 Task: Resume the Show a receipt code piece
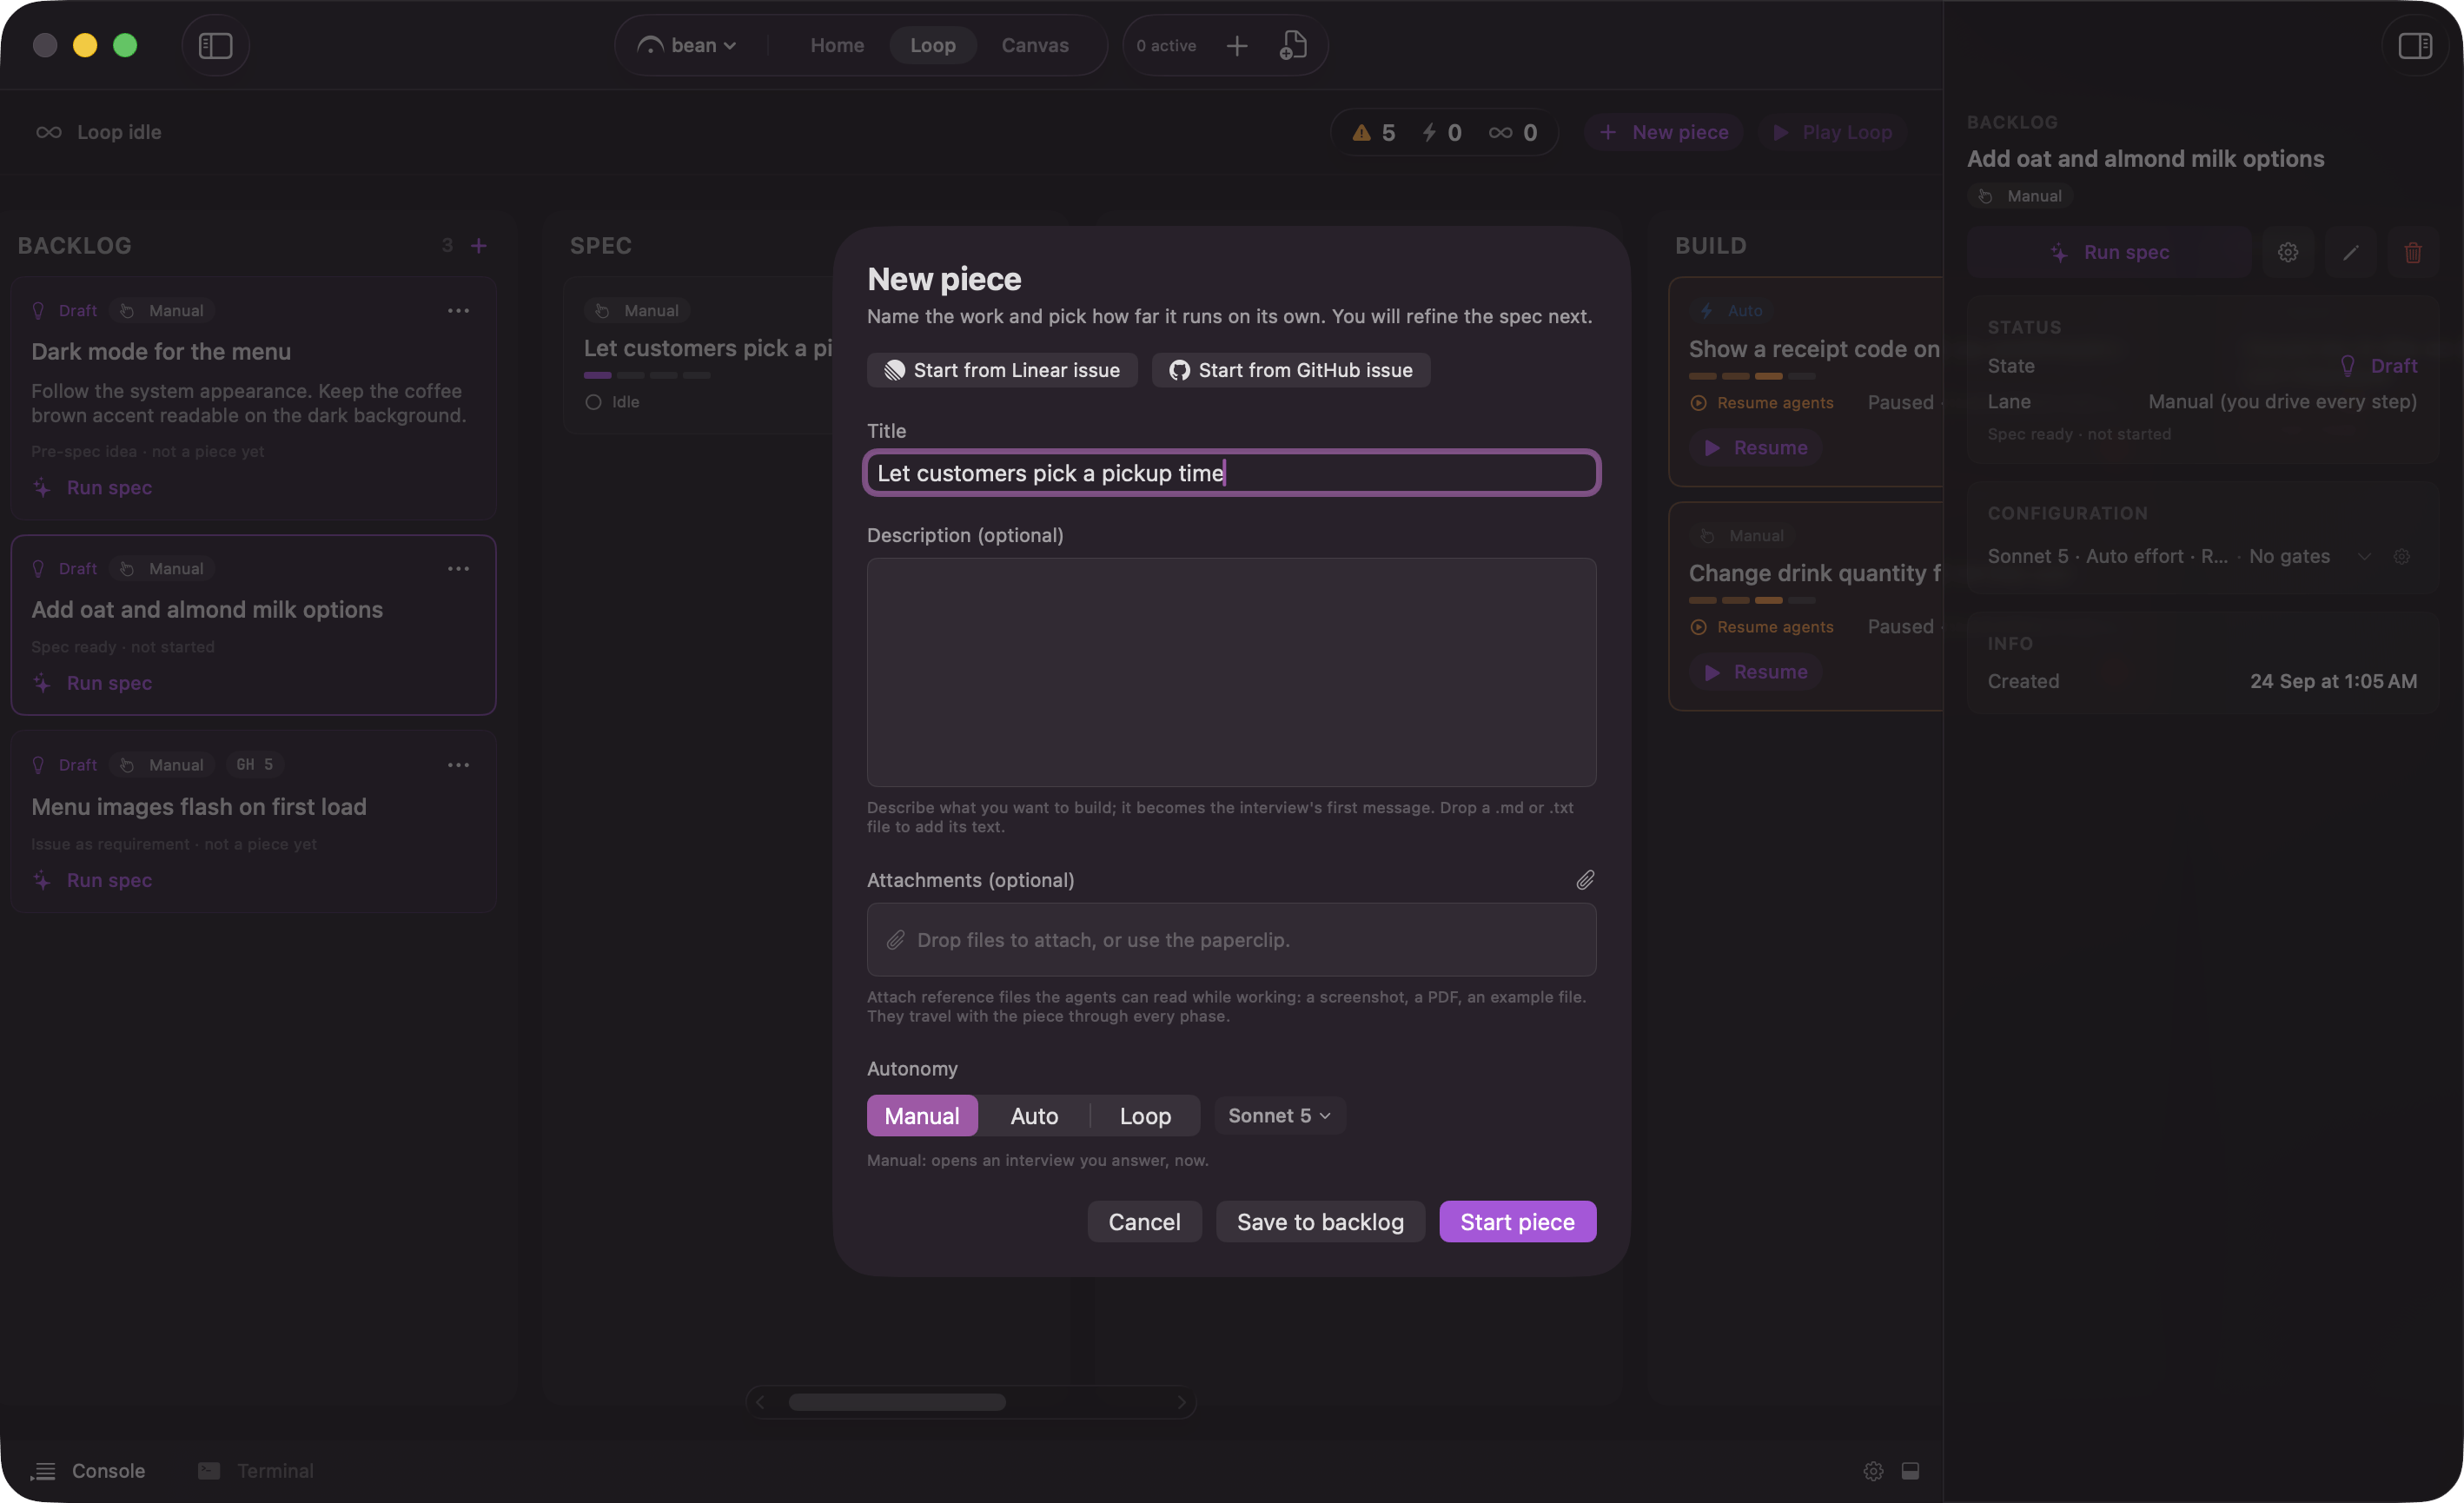[x=1756, y=448]
